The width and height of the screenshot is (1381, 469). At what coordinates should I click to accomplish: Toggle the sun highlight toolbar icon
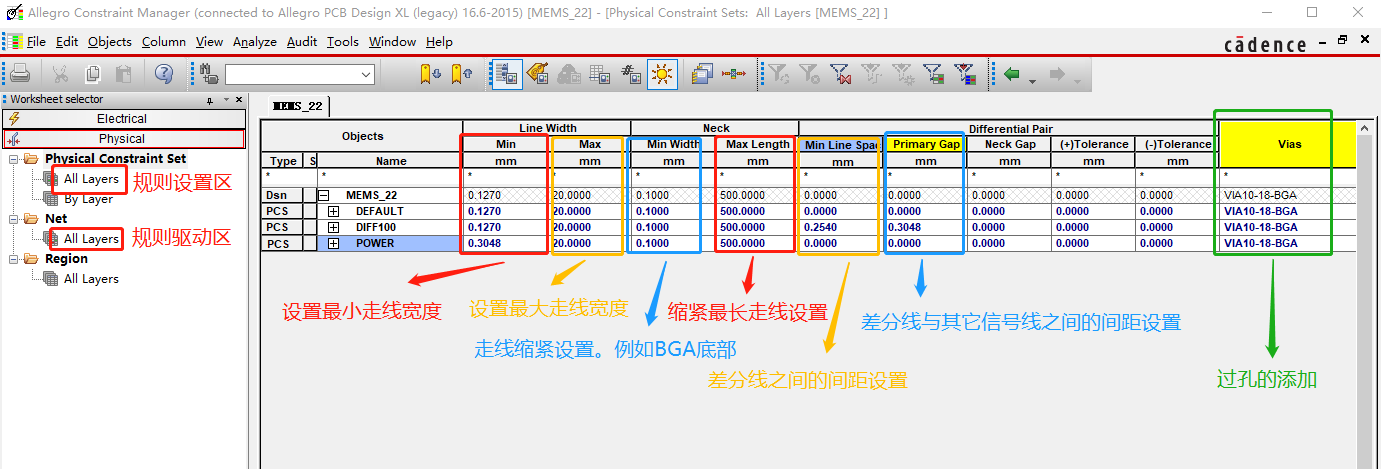[x=662, y=73]
